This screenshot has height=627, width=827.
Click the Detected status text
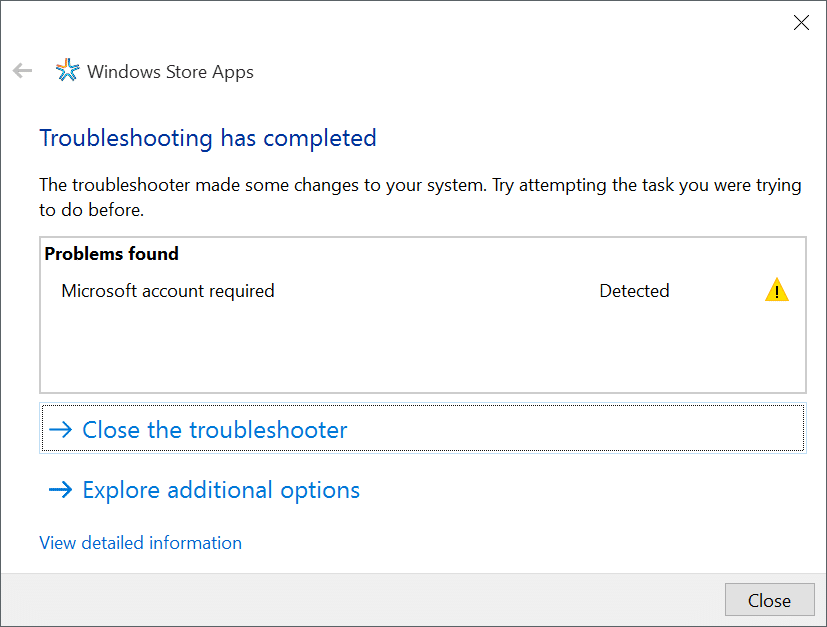coord(634,291)
